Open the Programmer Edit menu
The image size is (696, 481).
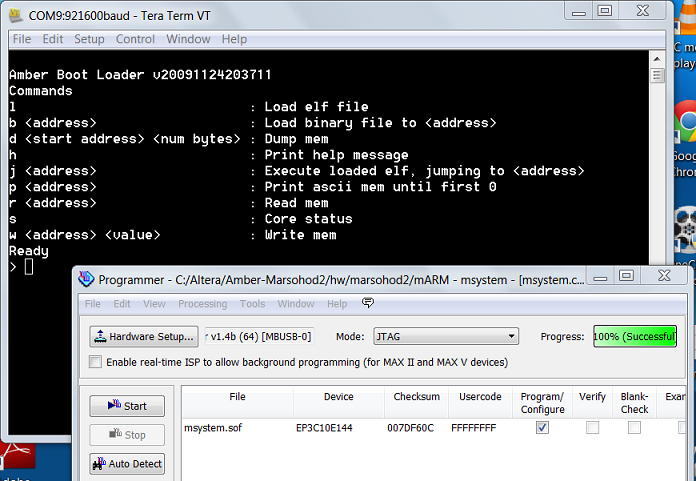122,304
